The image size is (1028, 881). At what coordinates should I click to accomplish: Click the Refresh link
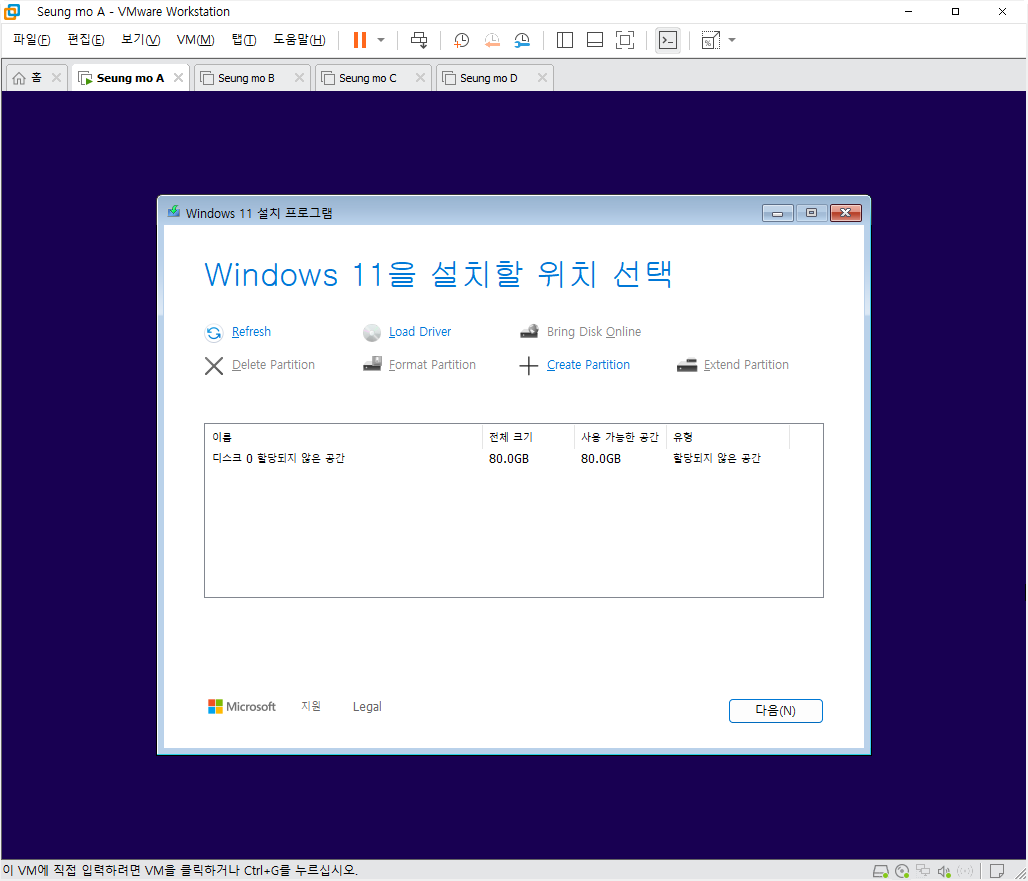pyautogui.click(x=251, y=332)
